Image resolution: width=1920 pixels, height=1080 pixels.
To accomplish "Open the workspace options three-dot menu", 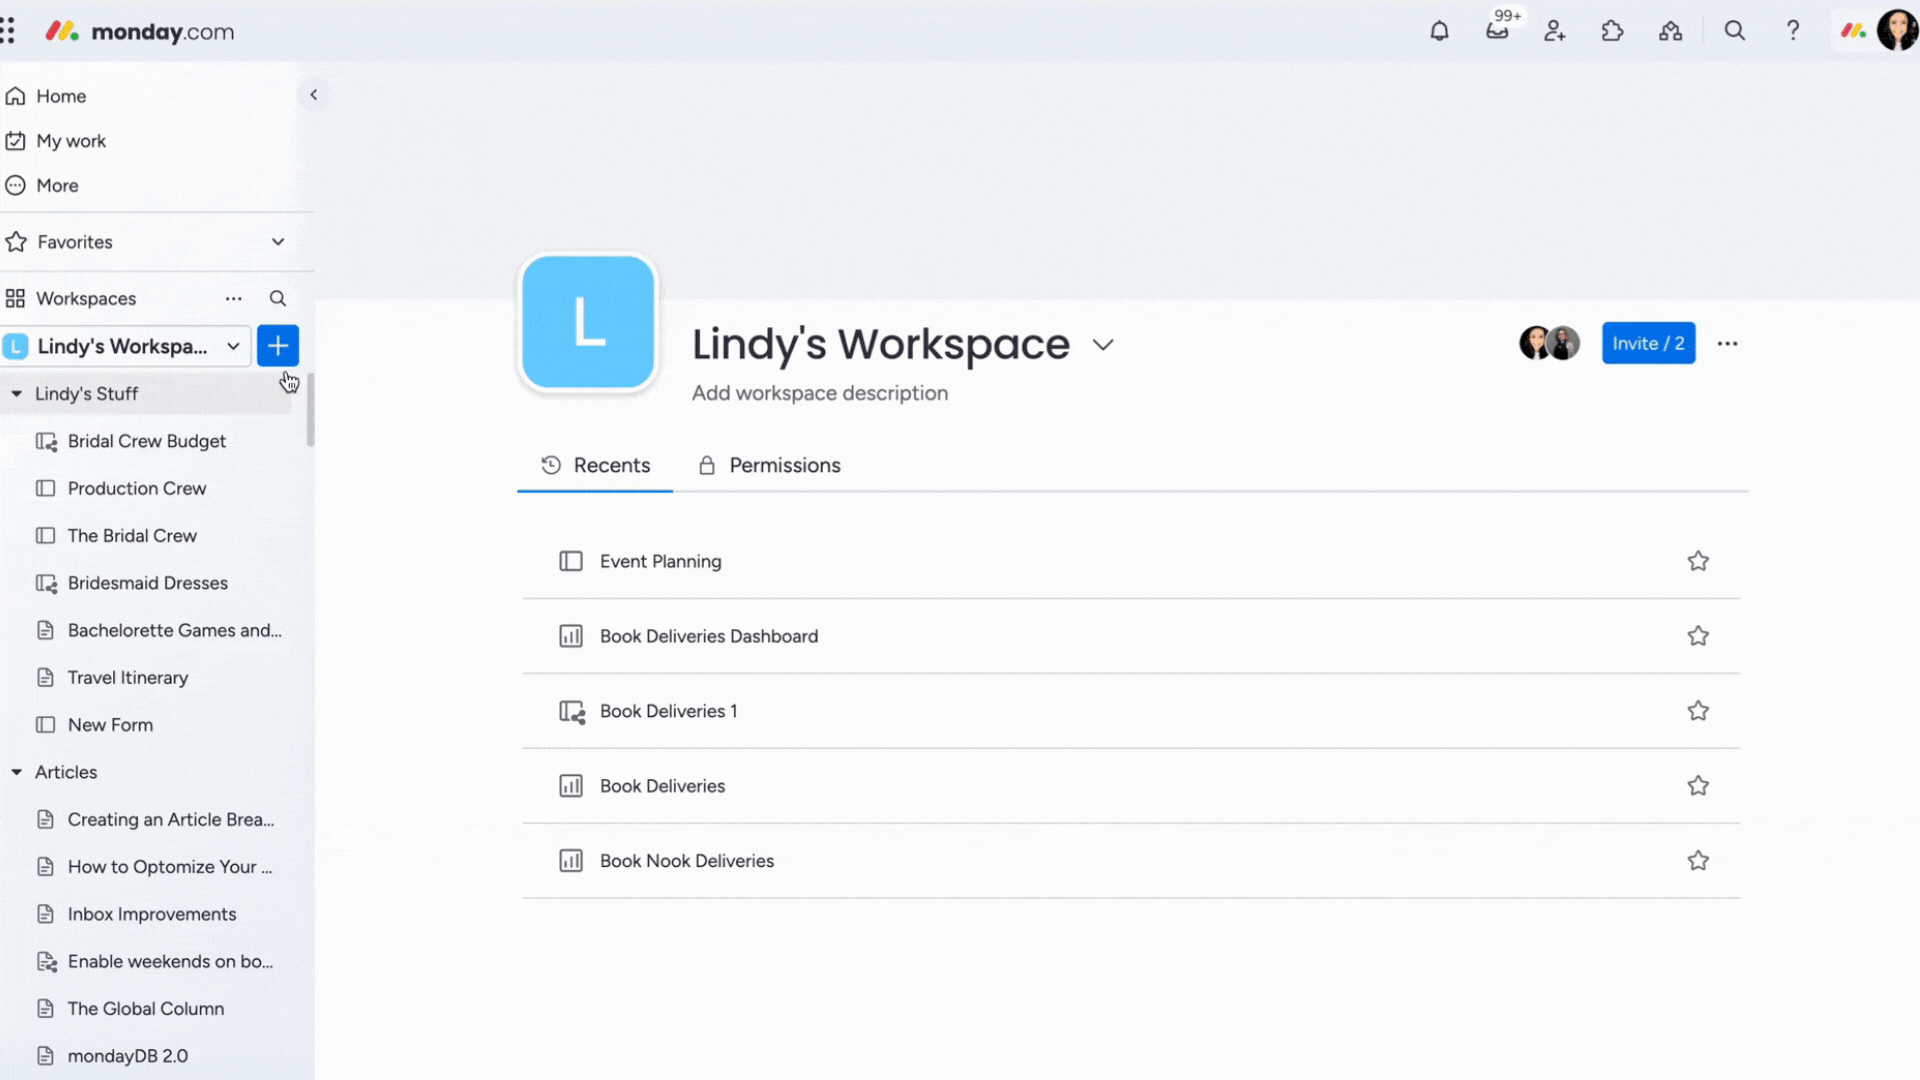I will coord(1727,343).
